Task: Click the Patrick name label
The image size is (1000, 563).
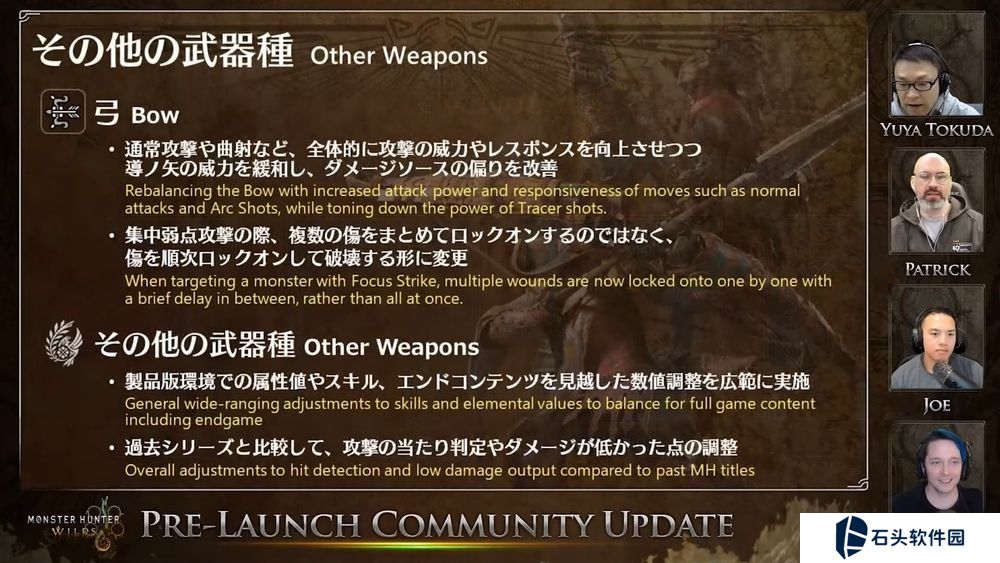Action: pyautogui.click(x=937, y=270)
